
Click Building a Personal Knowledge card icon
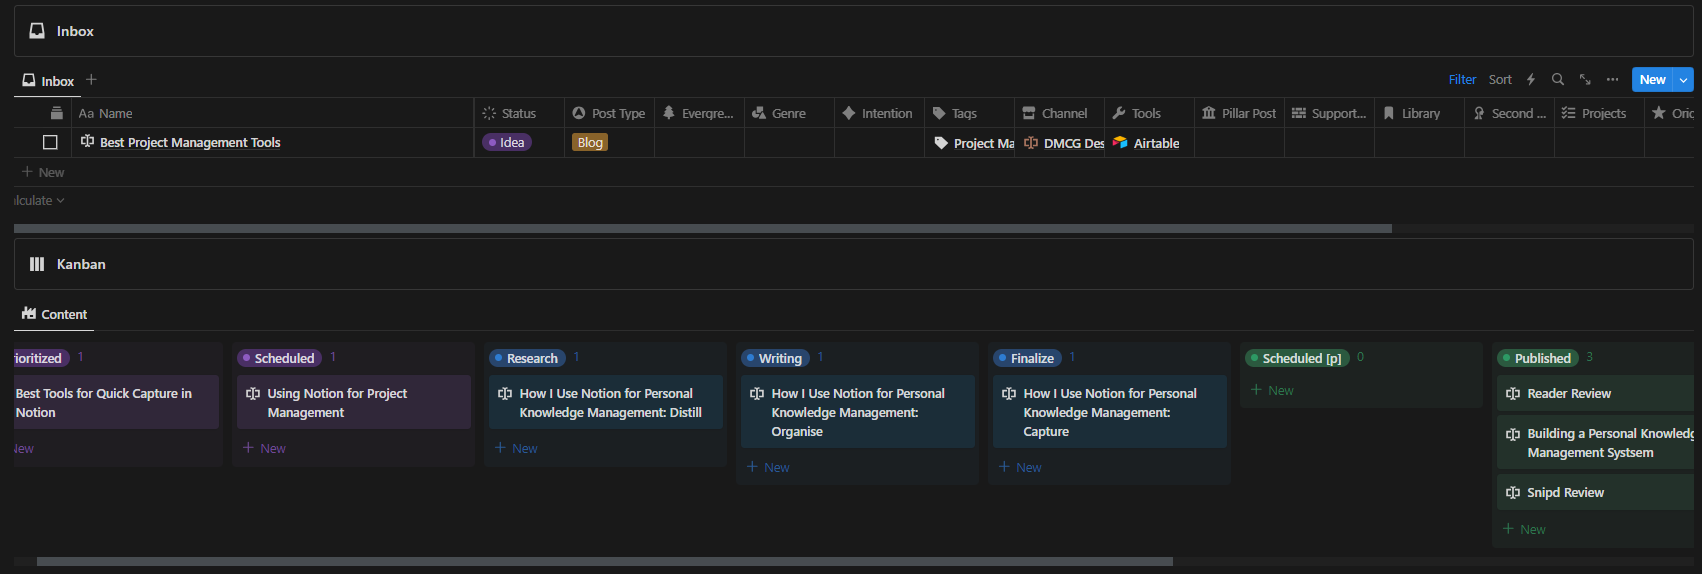click(x=1513, y=434)
